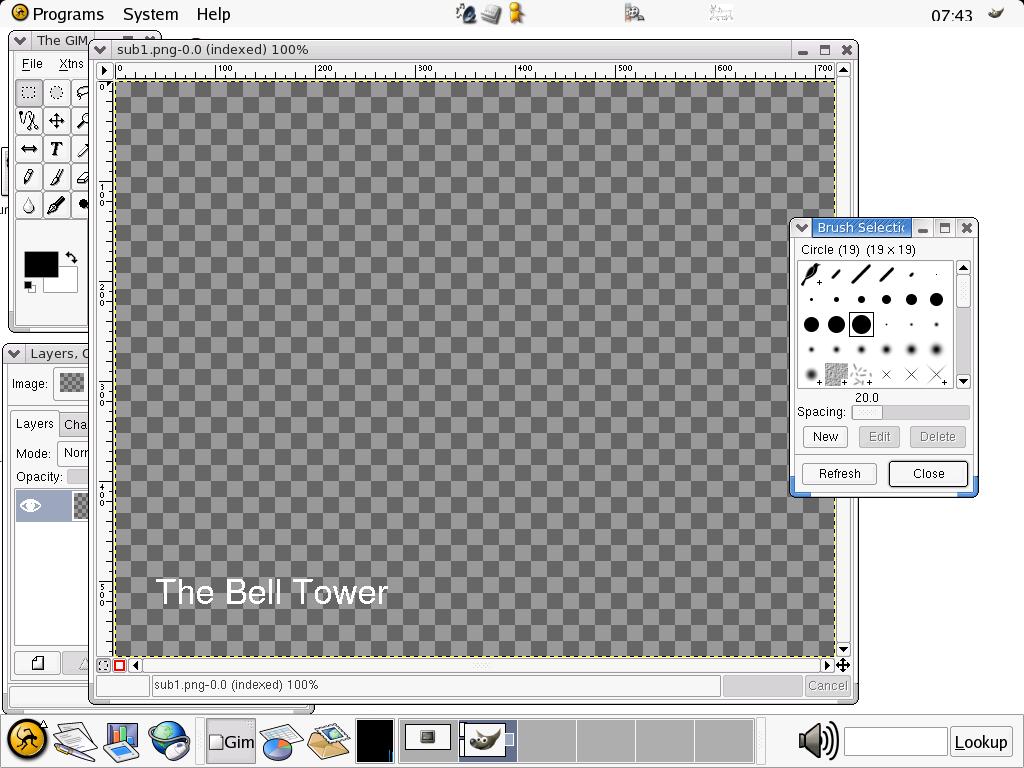Open the File menu in GIMP toolbox
1024x768 pixels.
[x=32, y=64]
